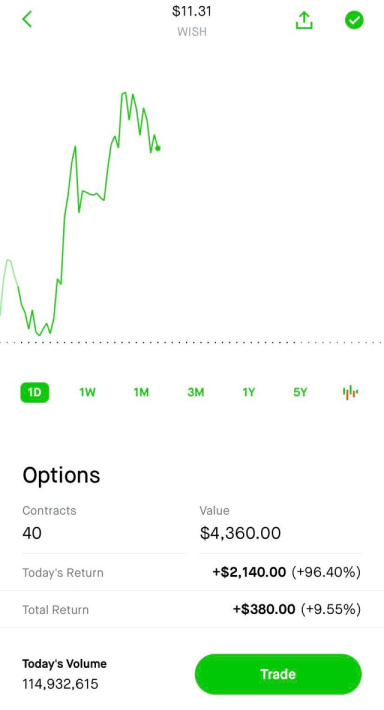Tap the share upload icon
Viewport: 384px width, 710px height.
(304, 20)
